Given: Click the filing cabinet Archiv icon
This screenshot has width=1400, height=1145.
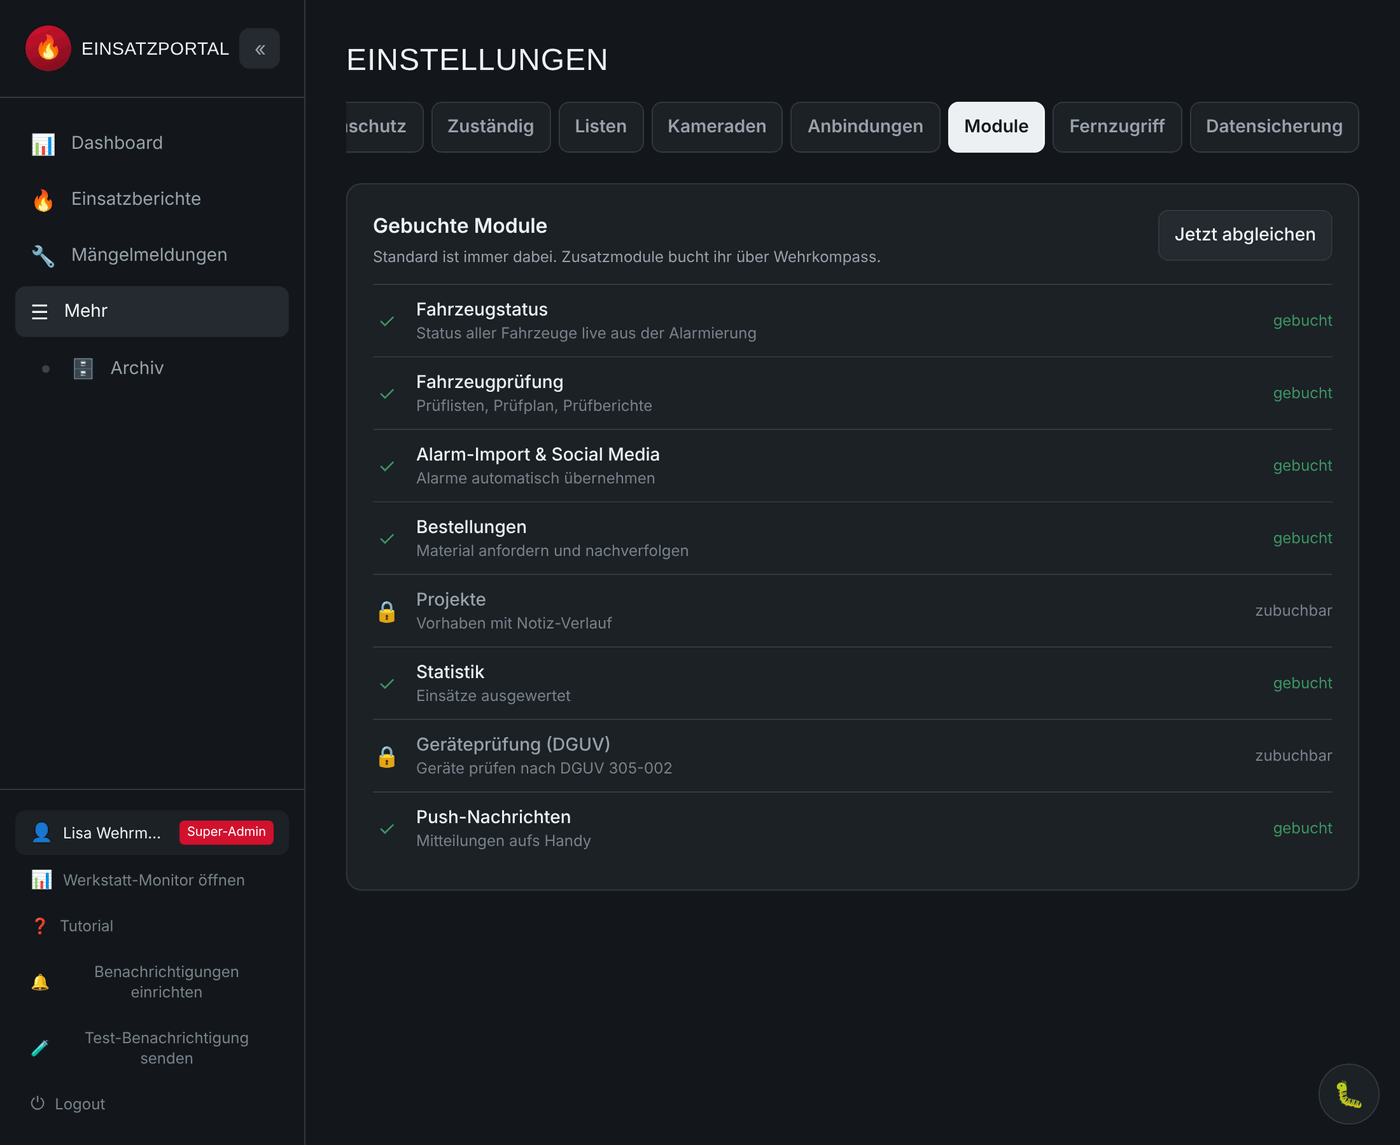Looking at the screenshot, I should point(83,369).
